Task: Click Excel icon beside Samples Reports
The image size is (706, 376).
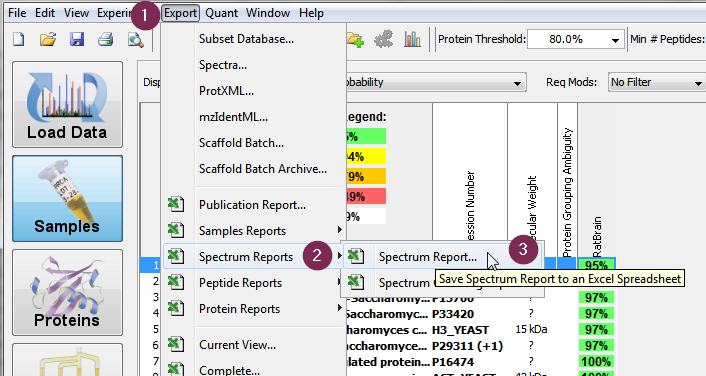Action: [x=176, y=231]
